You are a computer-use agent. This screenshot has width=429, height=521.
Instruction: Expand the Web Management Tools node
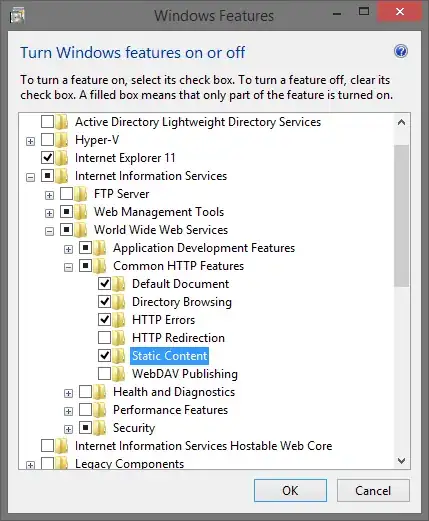[x=49, y=213]
